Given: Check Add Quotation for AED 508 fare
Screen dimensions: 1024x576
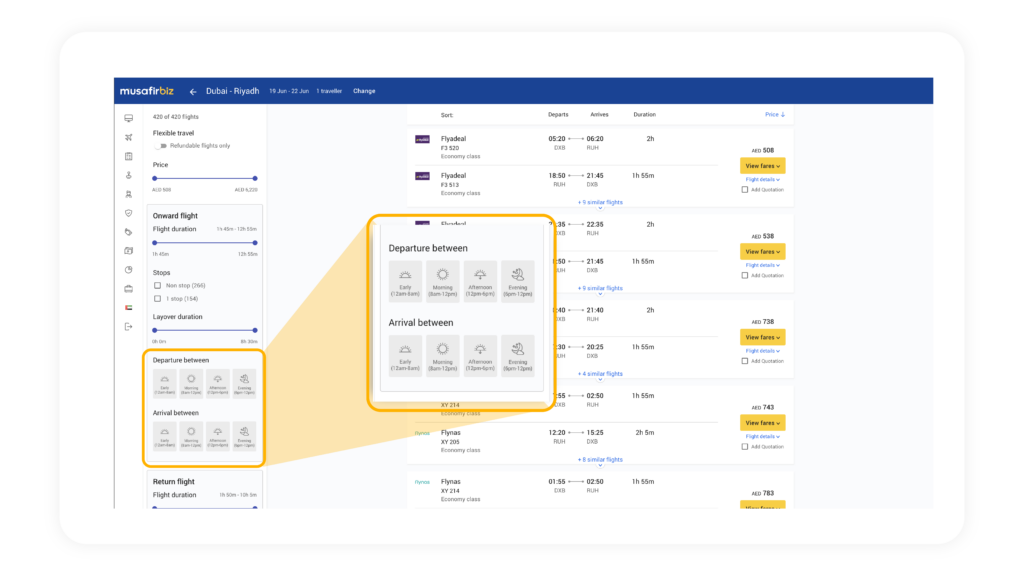Looking at the screenshot, I should 744,190.
